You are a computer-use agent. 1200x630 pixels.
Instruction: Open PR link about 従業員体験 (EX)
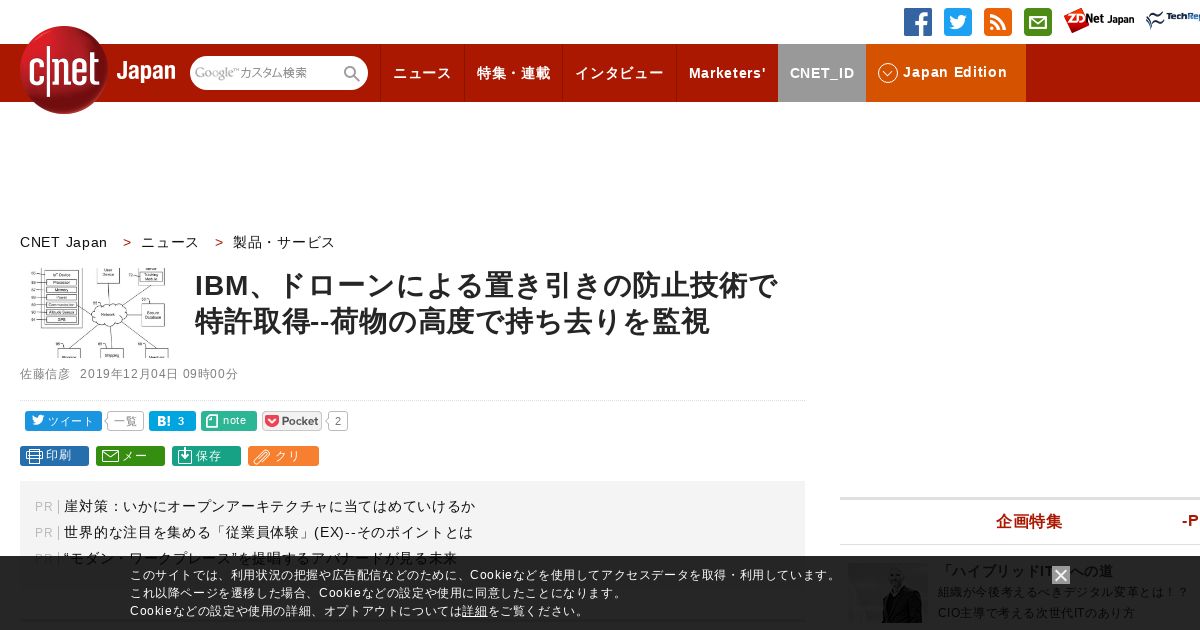coord(268,532)
